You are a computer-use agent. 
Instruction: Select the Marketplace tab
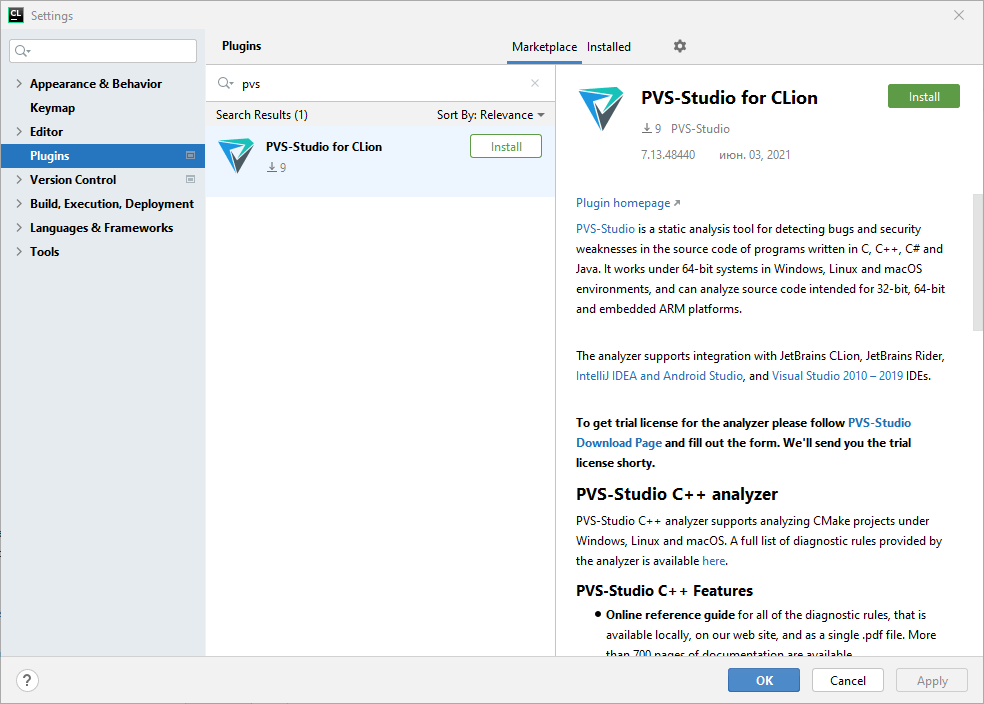click(x=544, y=47)
